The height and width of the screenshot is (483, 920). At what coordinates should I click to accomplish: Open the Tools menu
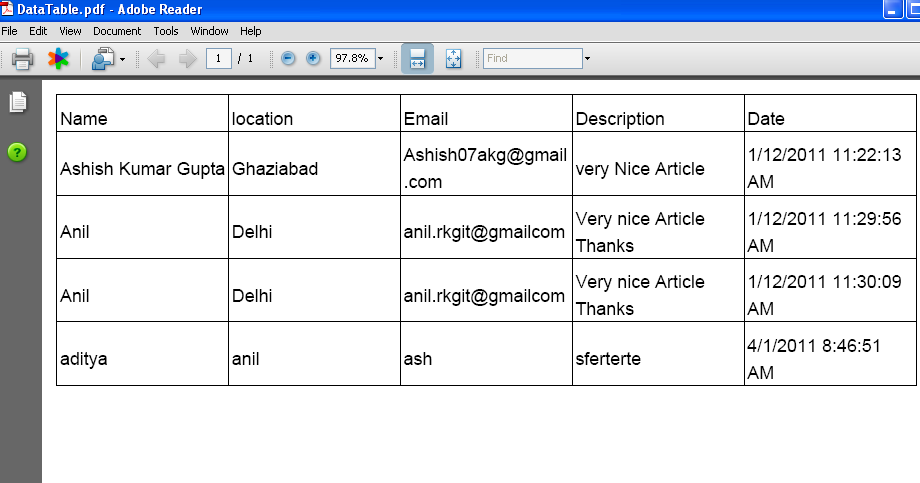pyautogui.click(x=166, y=31)
